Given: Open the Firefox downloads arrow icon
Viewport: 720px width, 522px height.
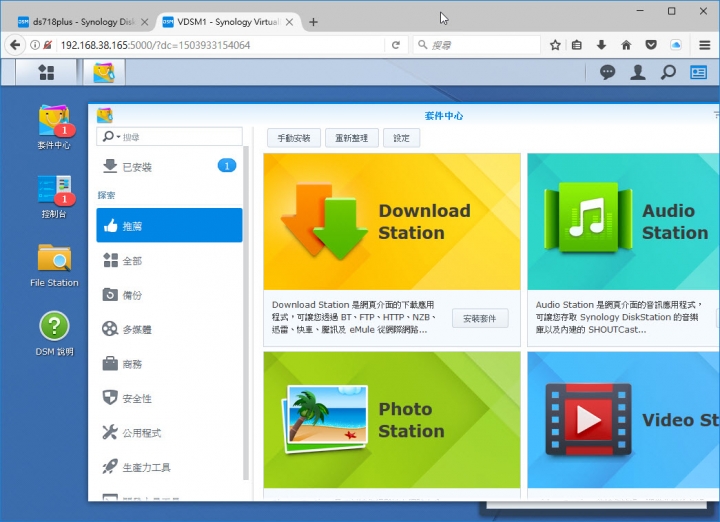Looking at the screenshot, I should pyautogui.click(x=601, y=45).
